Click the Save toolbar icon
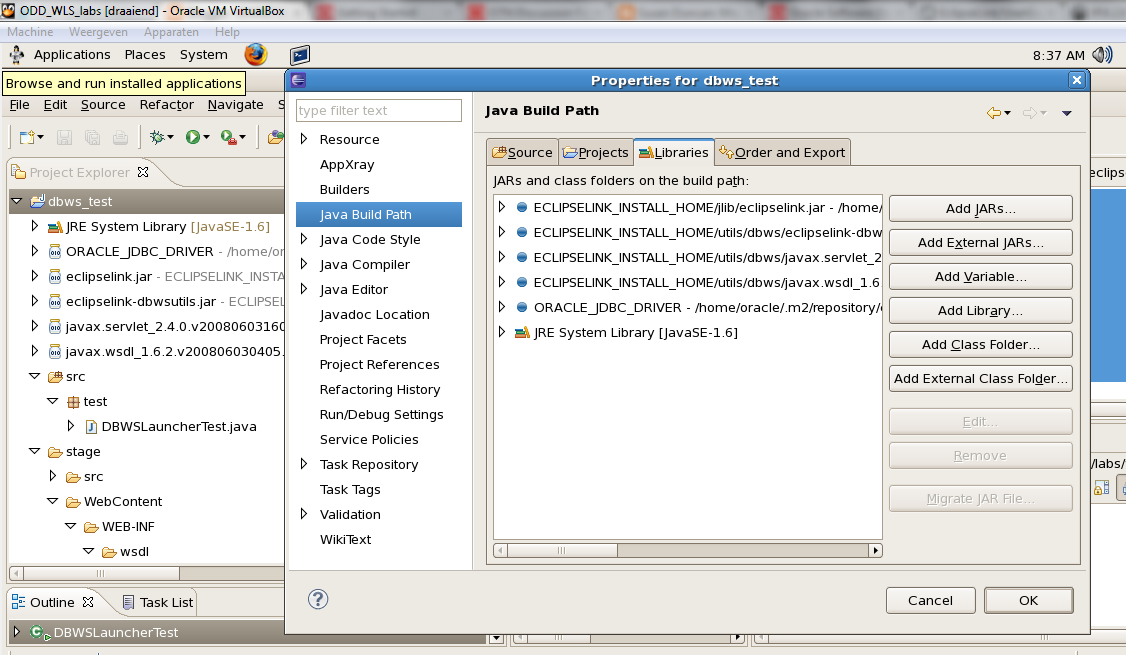The image size is (1126, 655). tap(65, 136)
